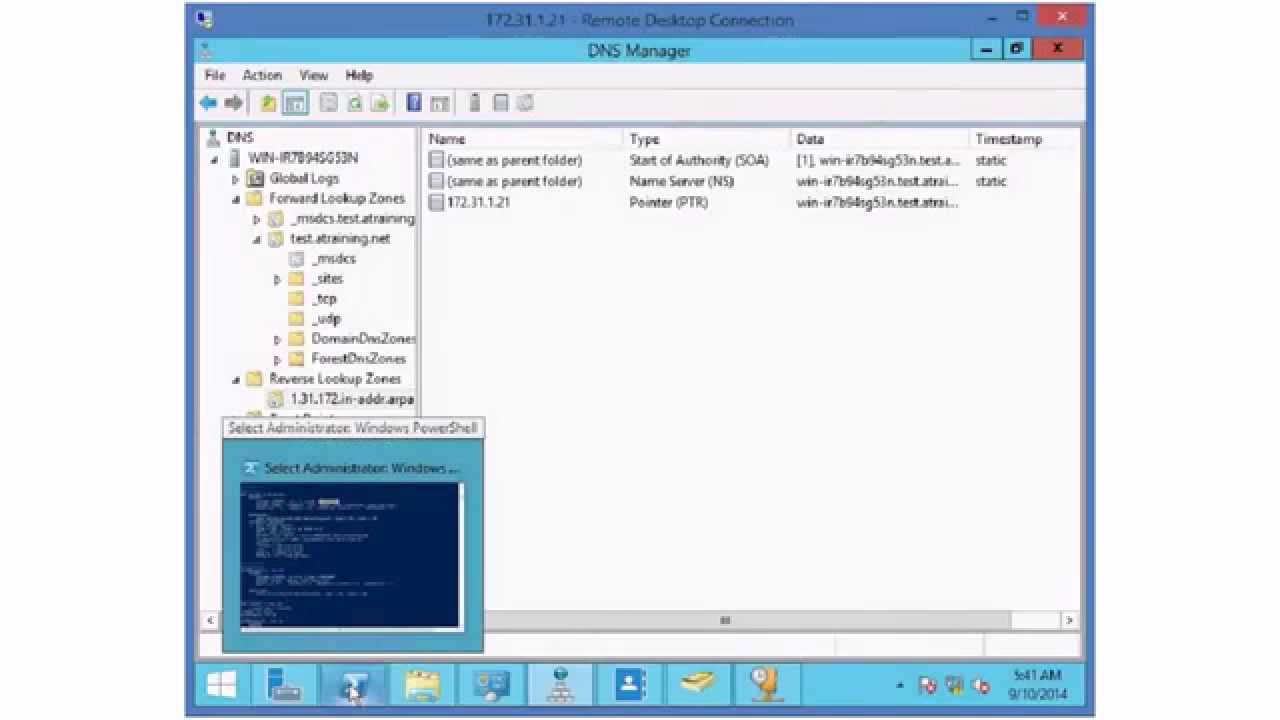The height and width of the screenshot is (720, 1280).
Task: Click the blue address book taskbar icon
Action: (629, 685)
